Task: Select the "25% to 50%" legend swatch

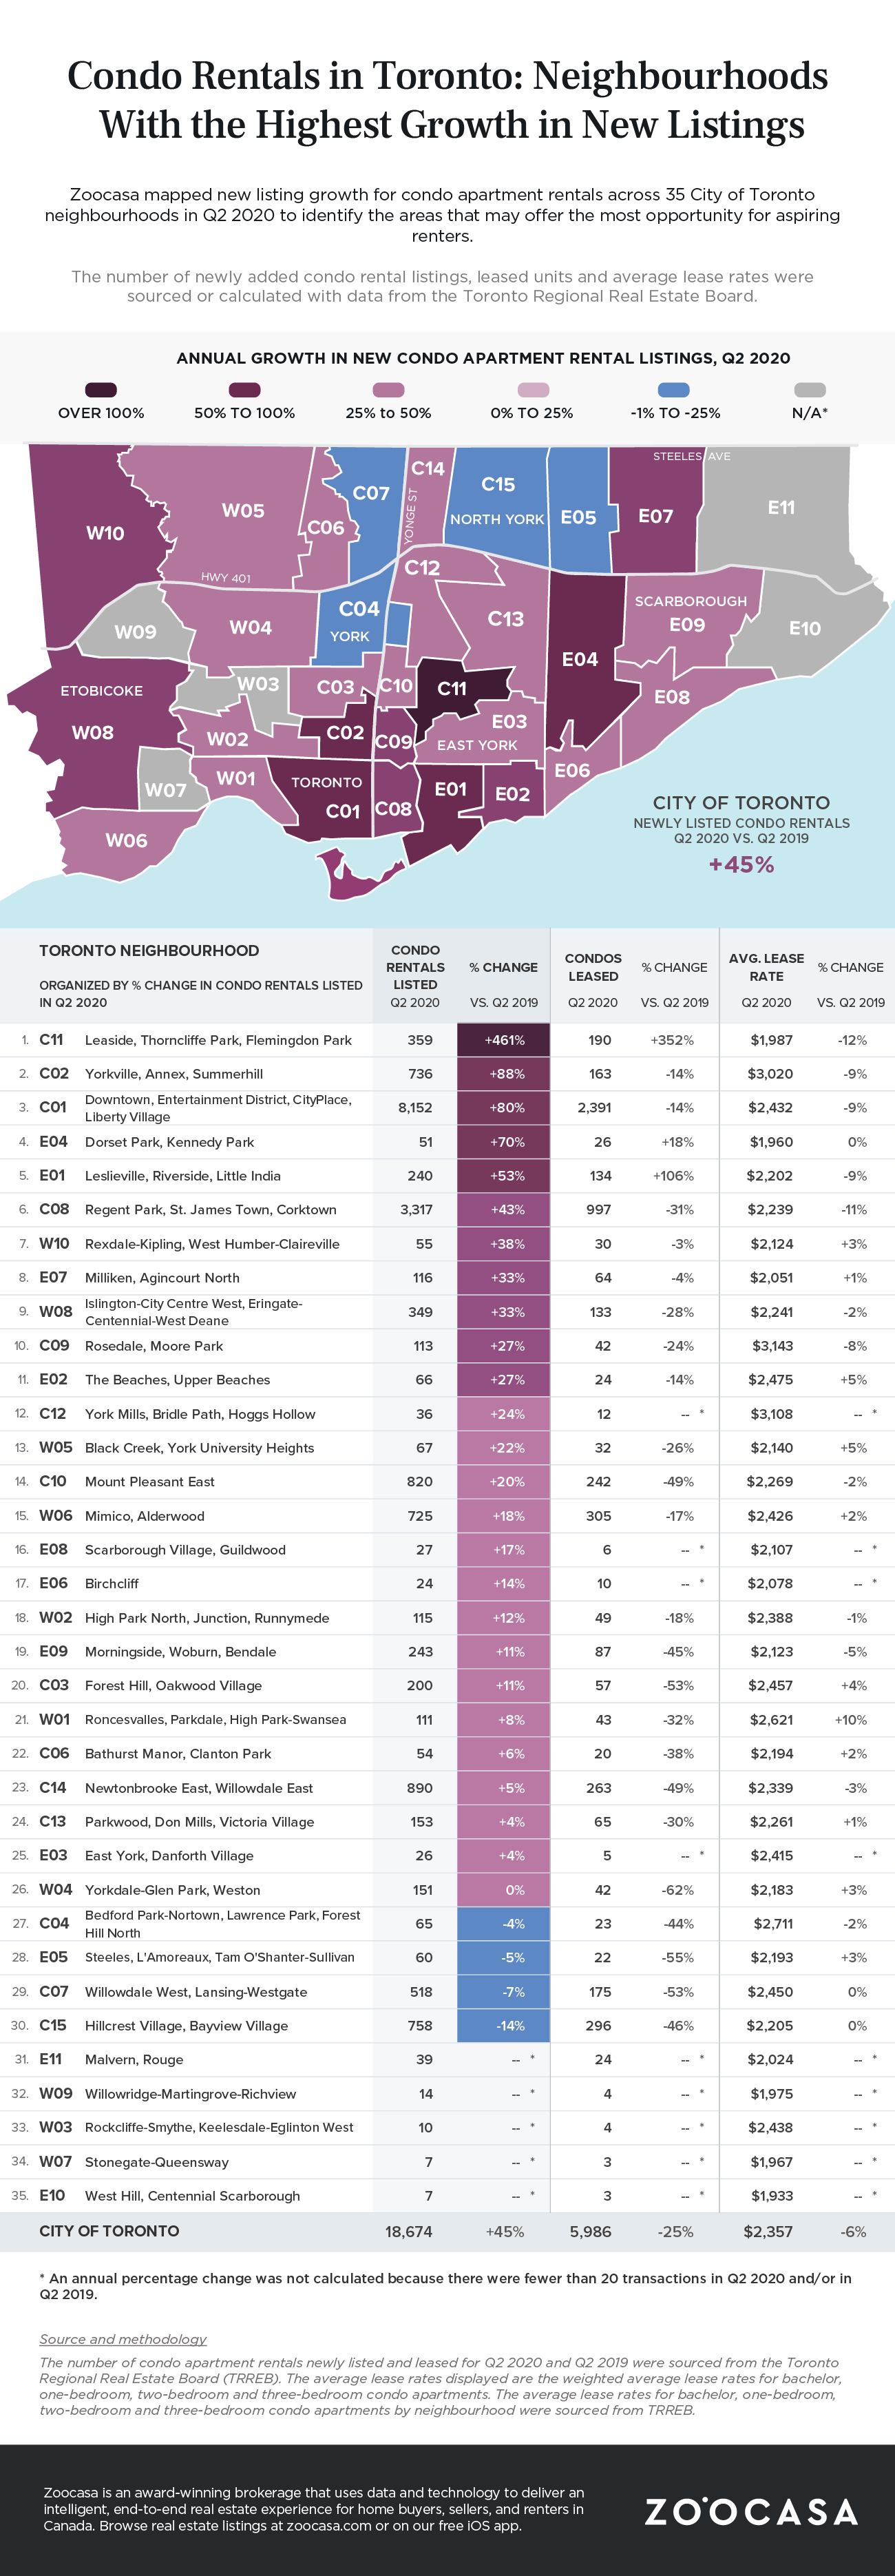Action: point(388,390)
